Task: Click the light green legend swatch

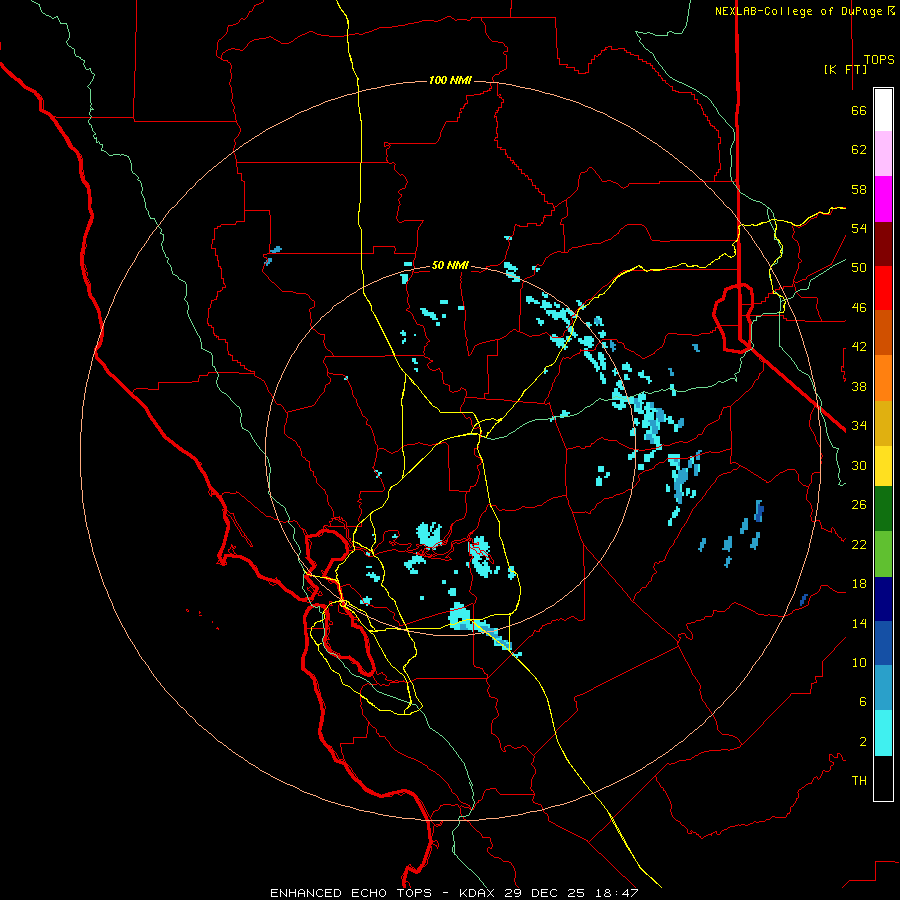Action: point(883,554)
